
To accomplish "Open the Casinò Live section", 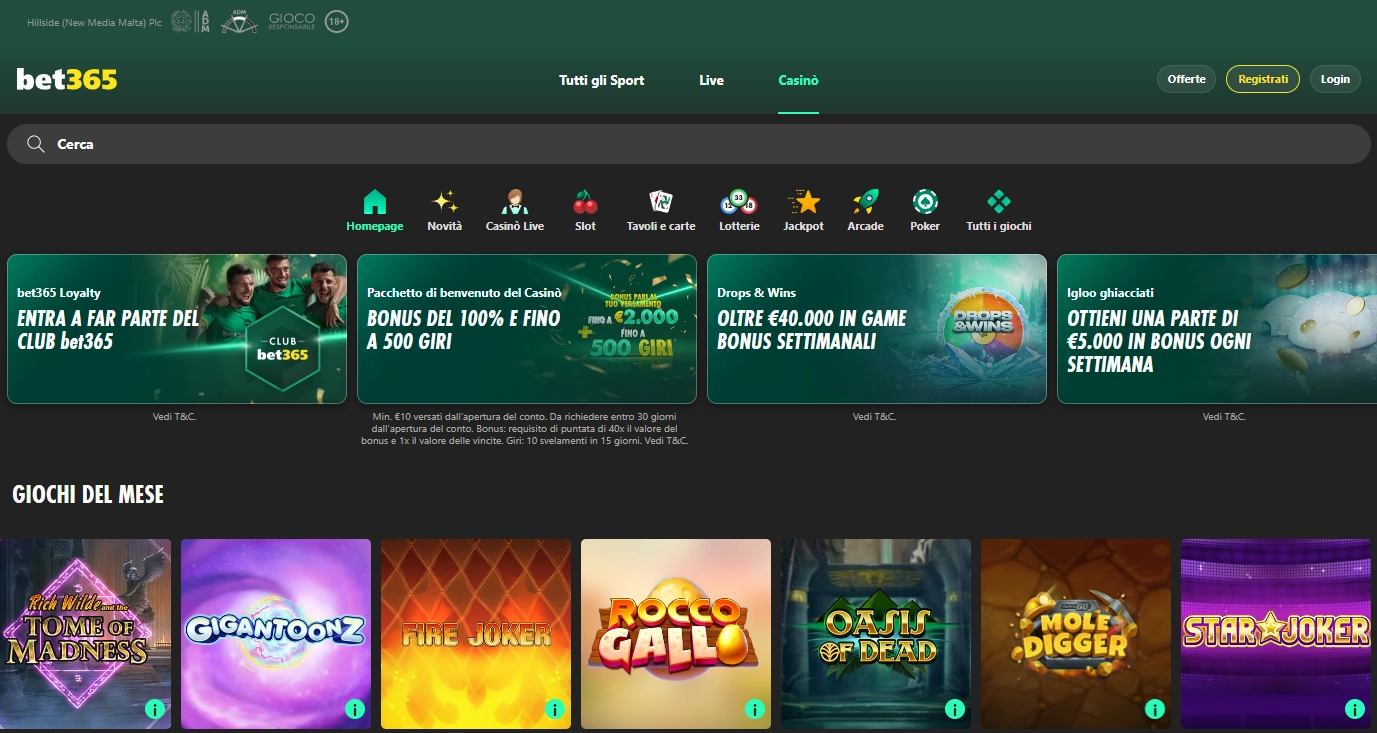I will pyautogui.click(x=514, y=202).
